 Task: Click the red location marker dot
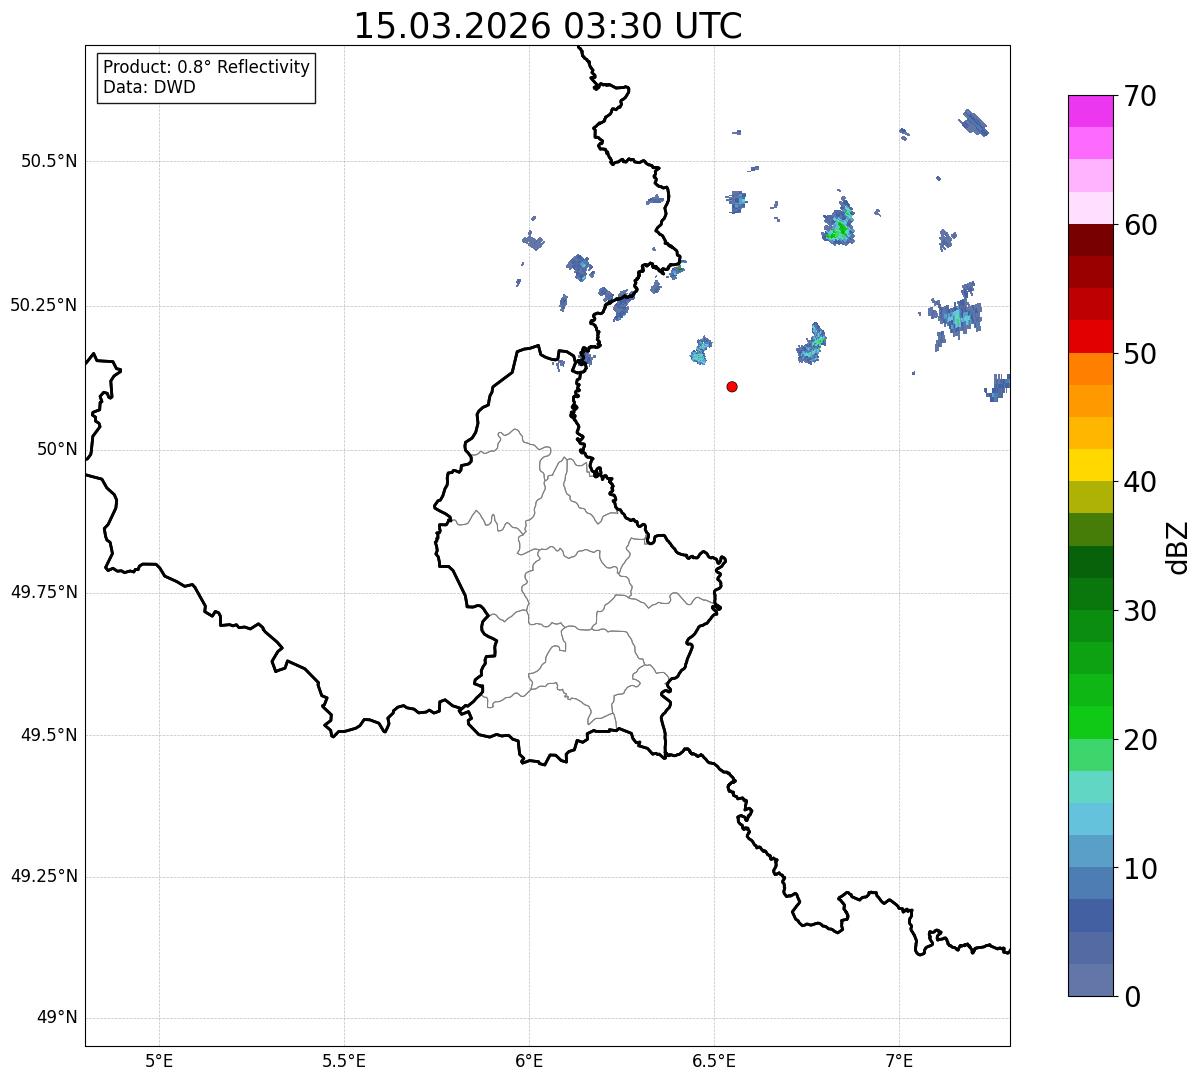pos(732,386)
